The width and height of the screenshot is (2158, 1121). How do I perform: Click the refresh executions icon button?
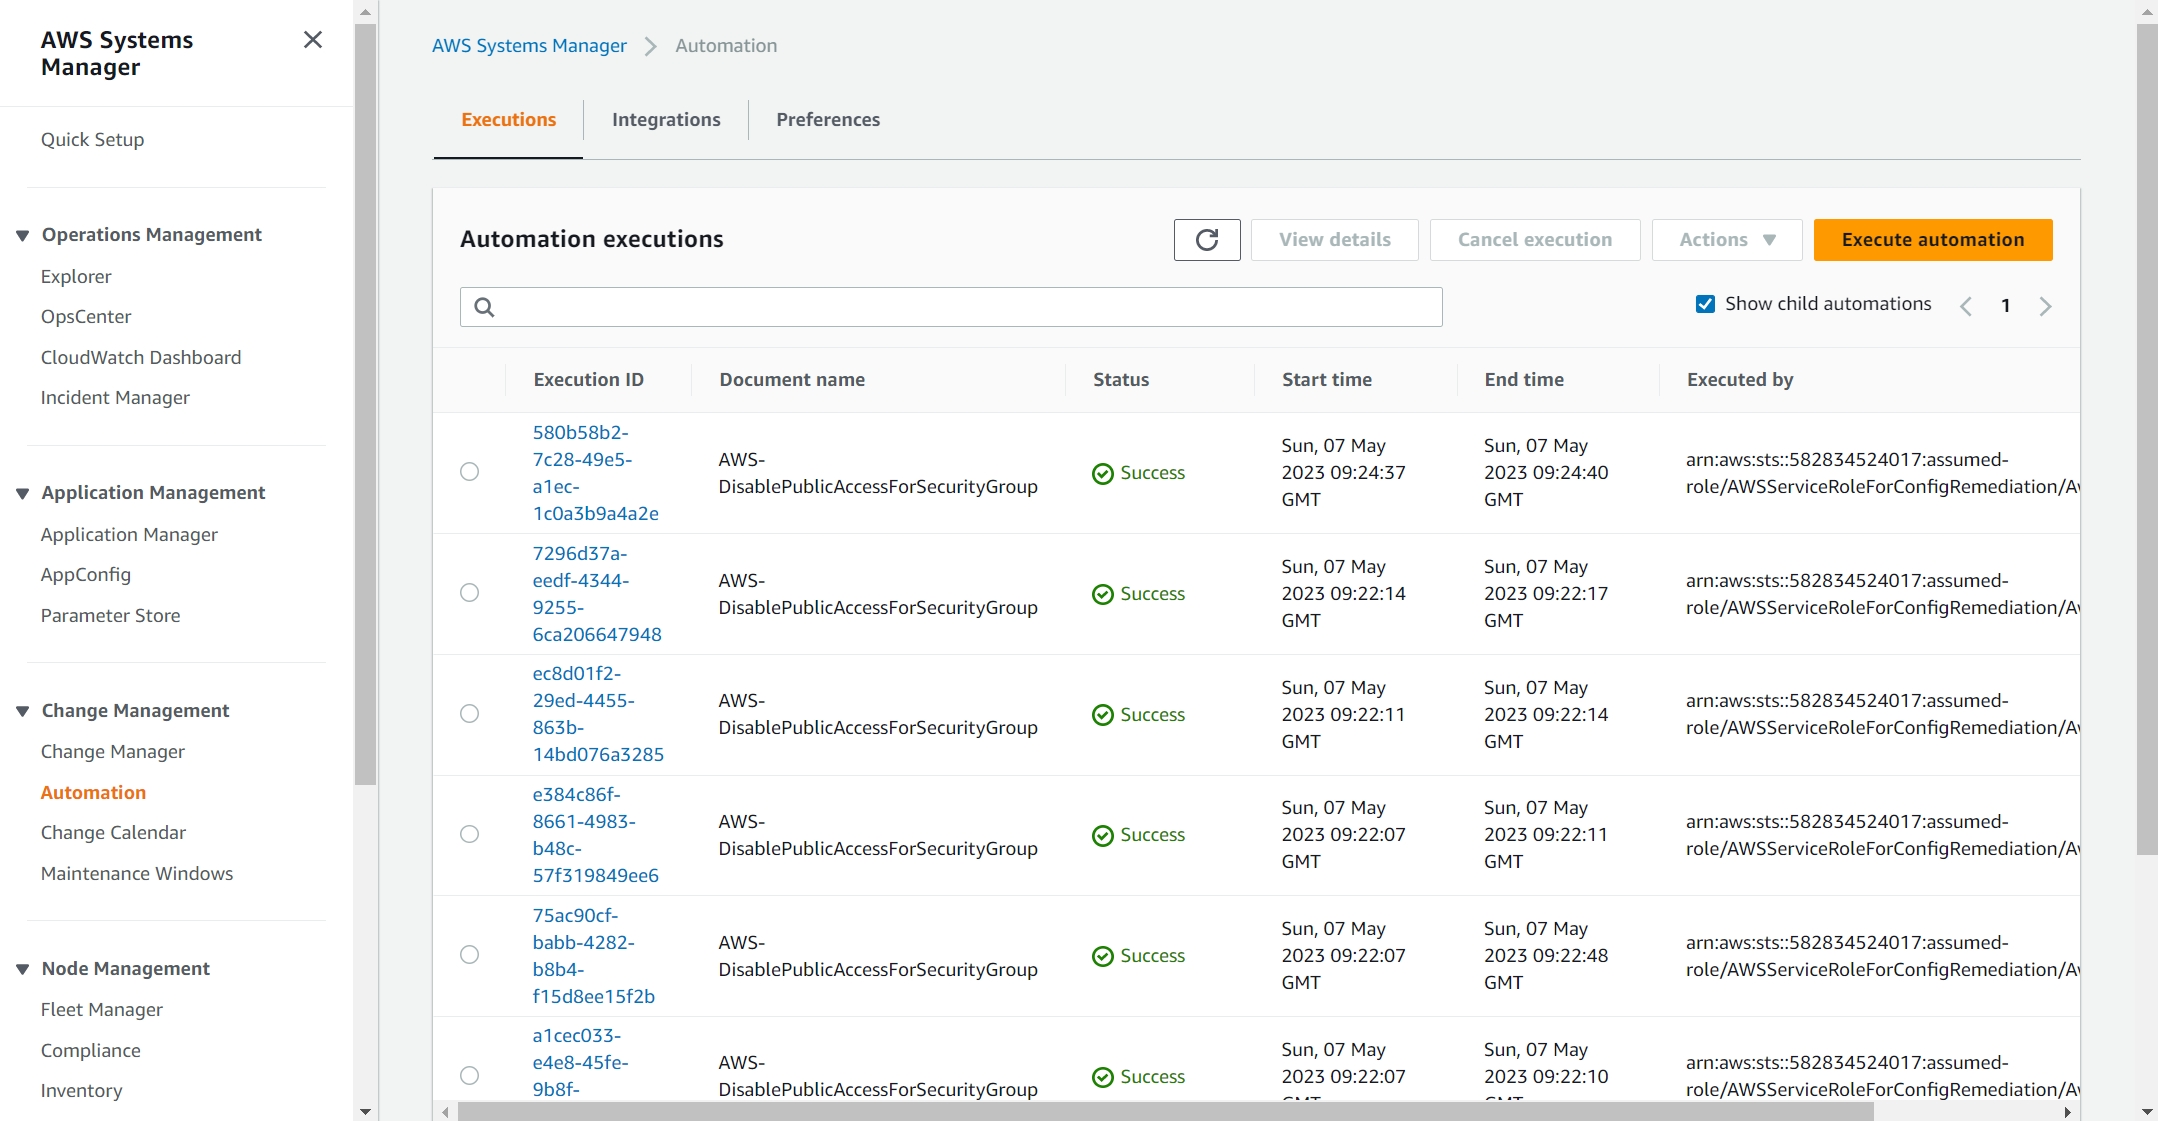1207,240
